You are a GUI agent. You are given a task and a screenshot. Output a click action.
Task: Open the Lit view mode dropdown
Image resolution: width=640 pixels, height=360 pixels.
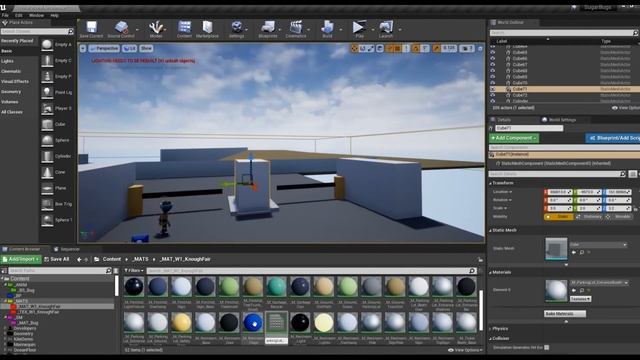tap(130, 49)
